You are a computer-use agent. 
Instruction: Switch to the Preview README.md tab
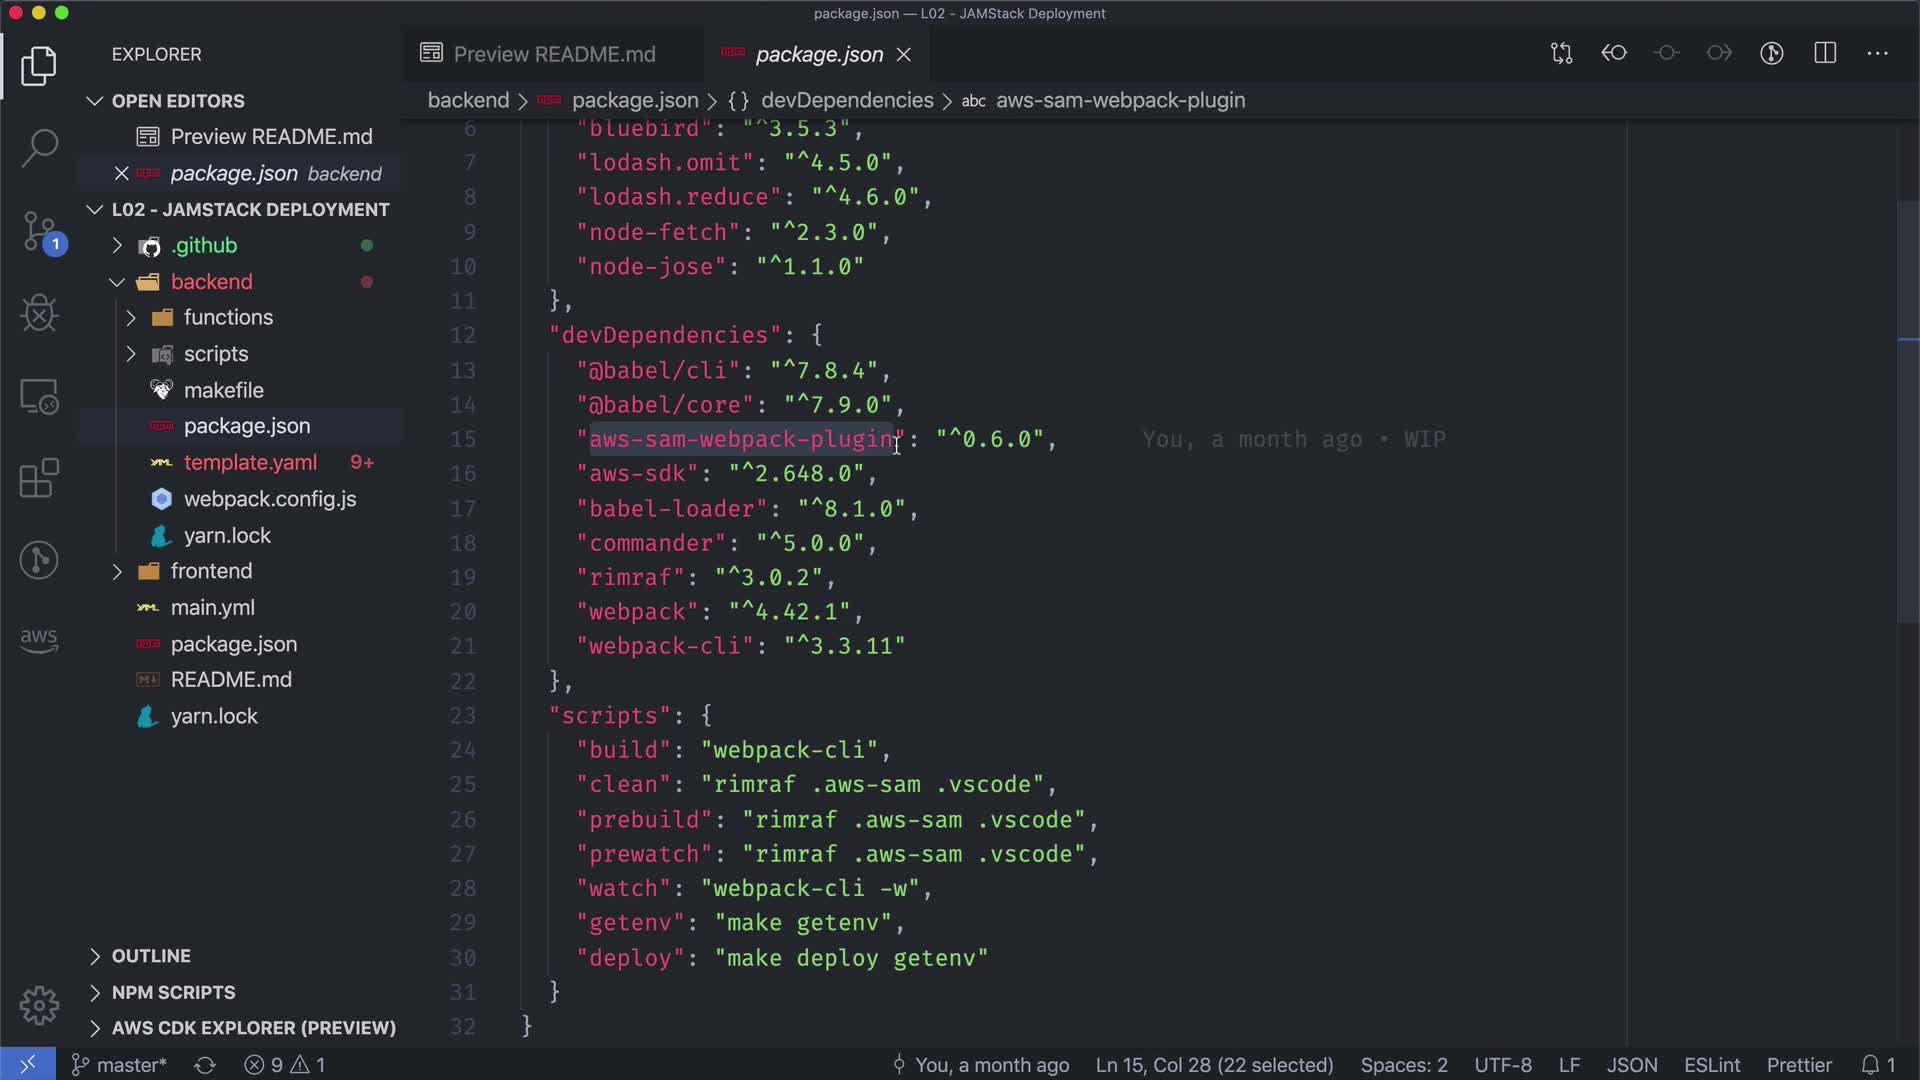click(x=553, y=54)
